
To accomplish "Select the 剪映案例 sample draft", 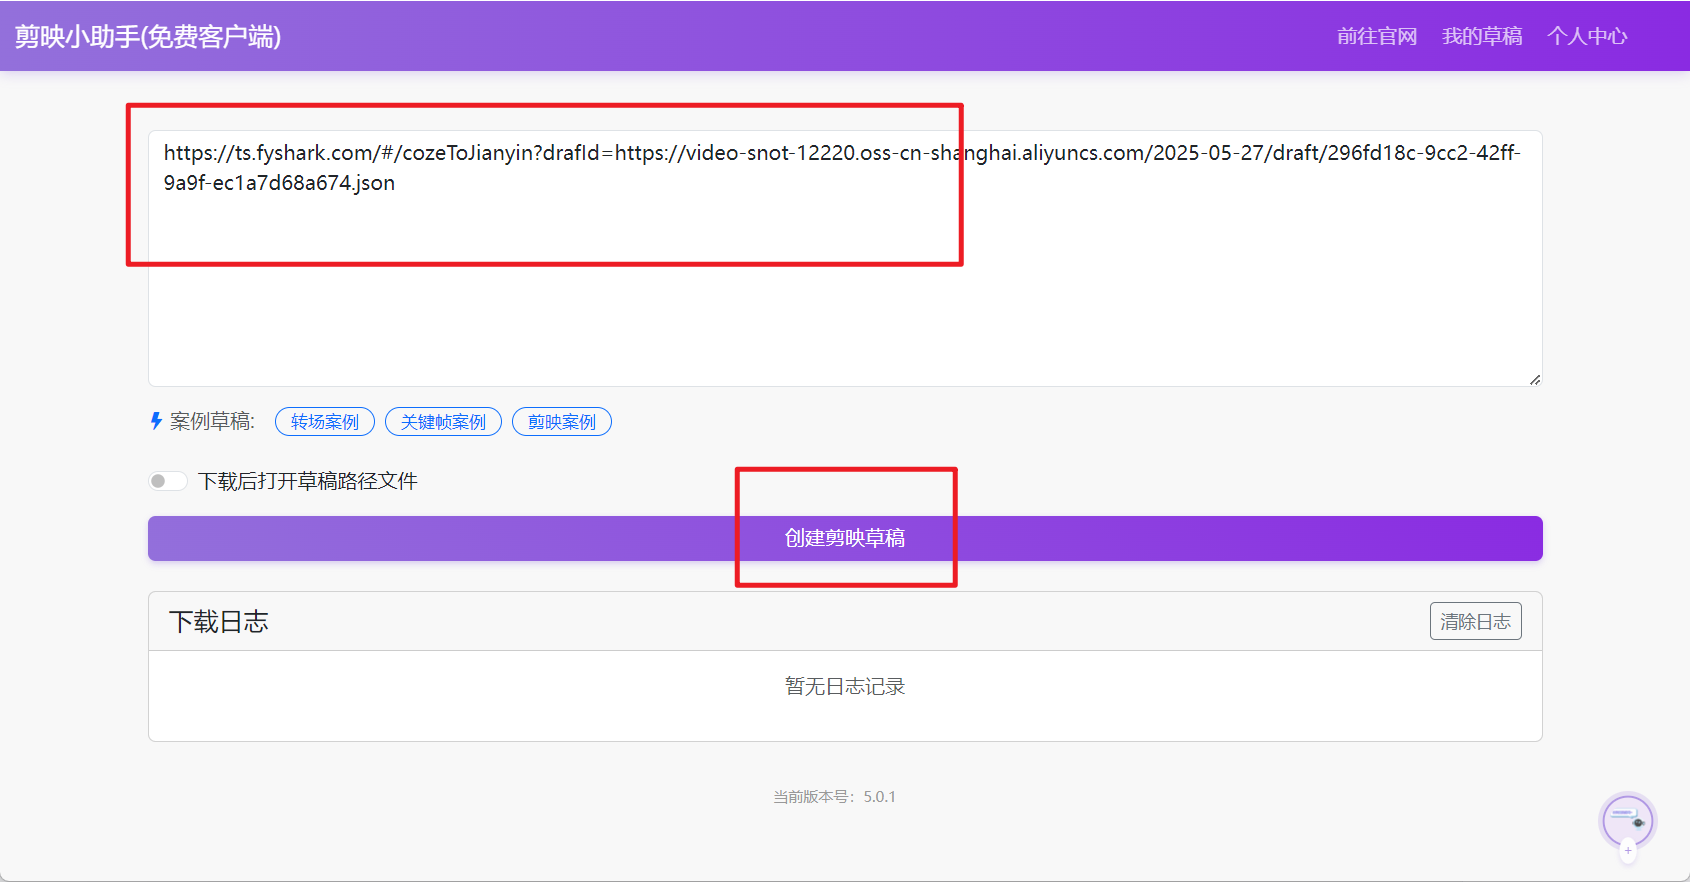I will point(562,422).
